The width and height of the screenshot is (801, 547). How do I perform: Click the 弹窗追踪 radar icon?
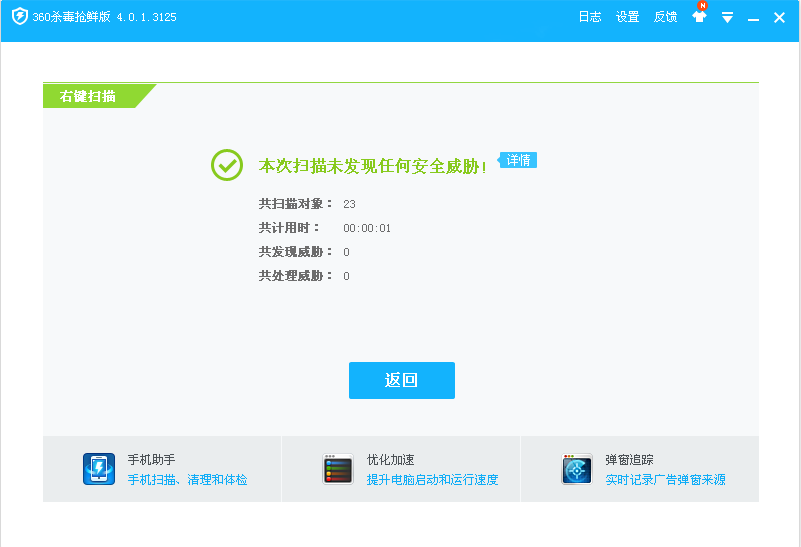[x=576, y=468]
